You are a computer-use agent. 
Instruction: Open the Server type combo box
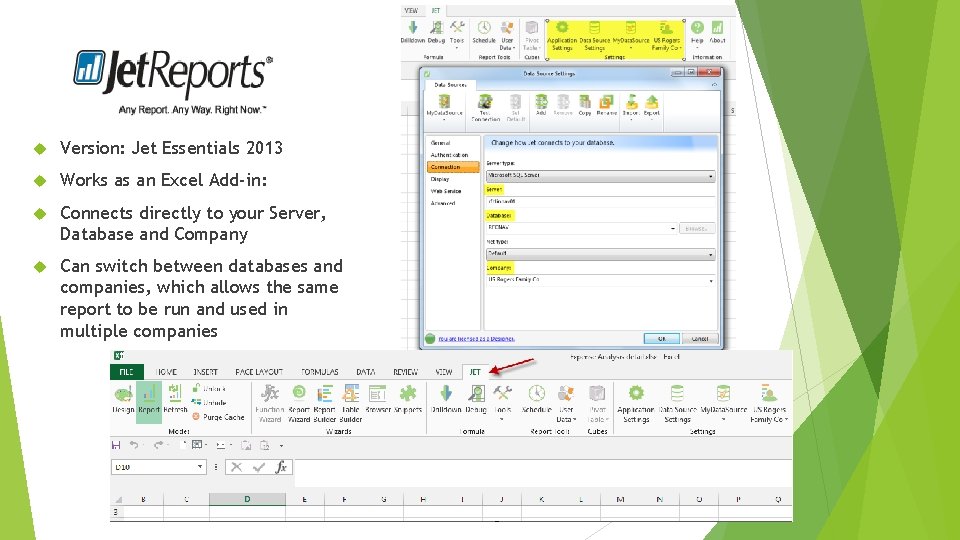(x=601, y=176)
